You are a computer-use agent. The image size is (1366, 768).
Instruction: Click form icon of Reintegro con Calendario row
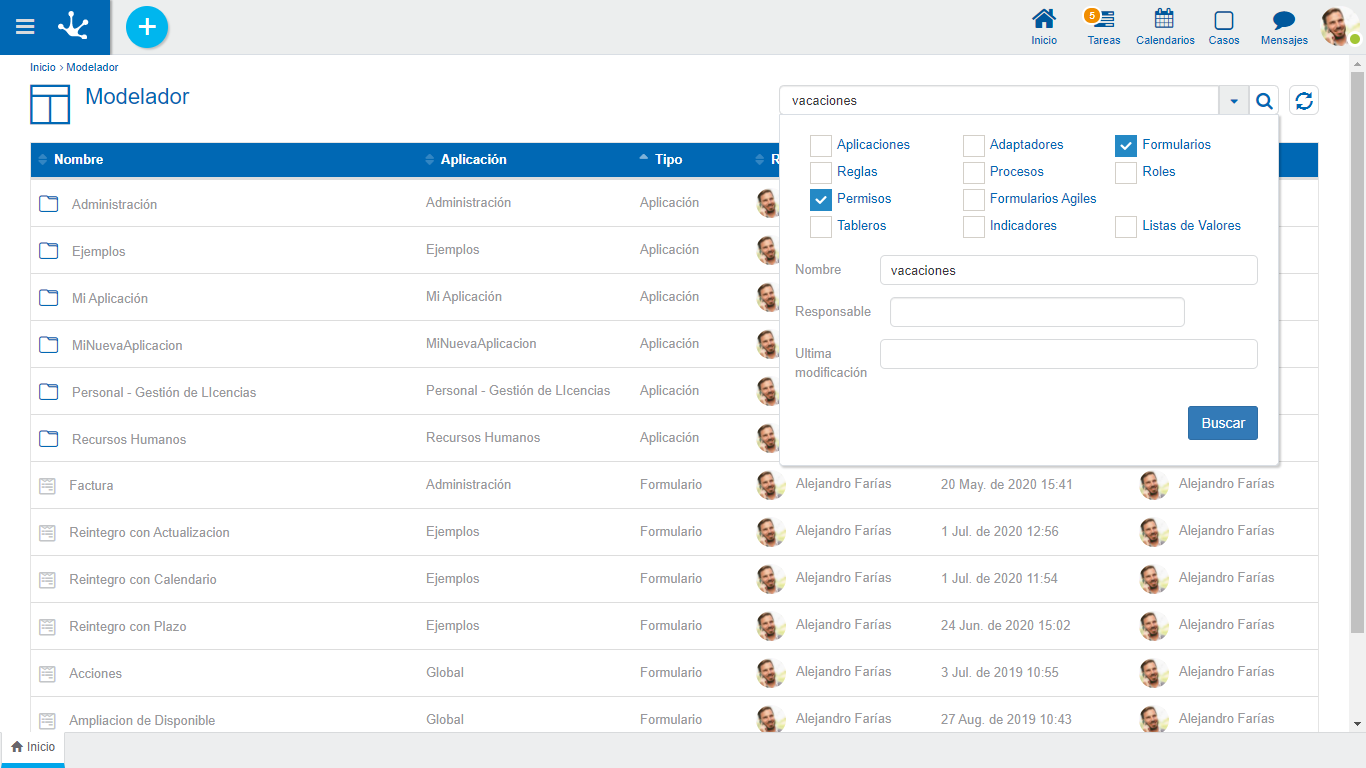pyautogui.click(x=47, y=580)
